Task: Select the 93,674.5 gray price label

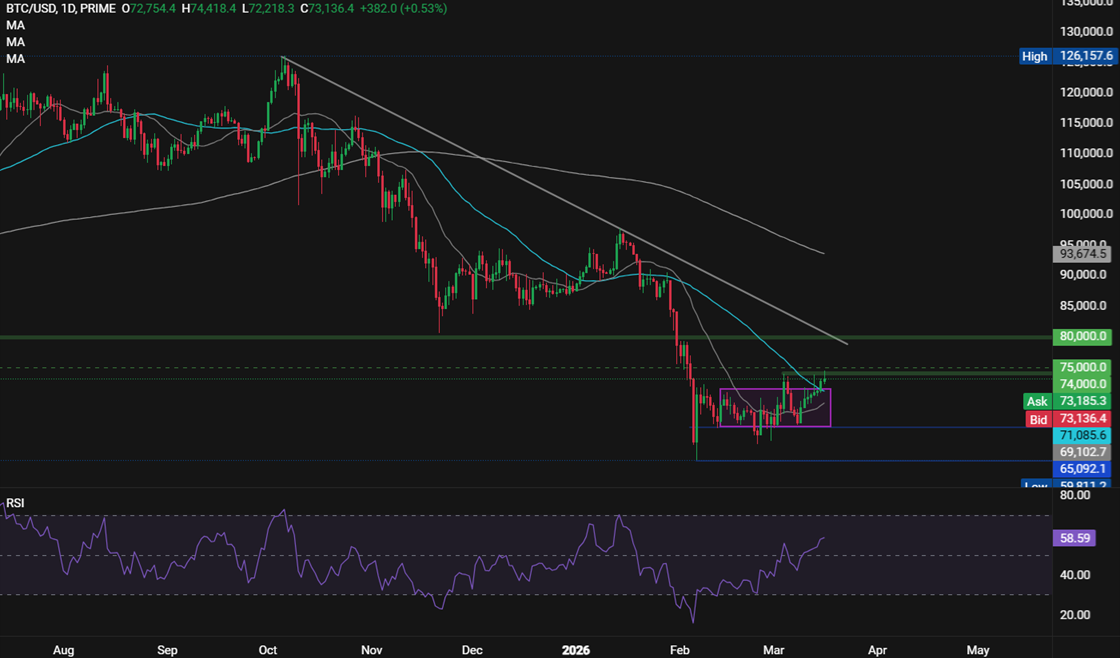Action: point(1082,254)
